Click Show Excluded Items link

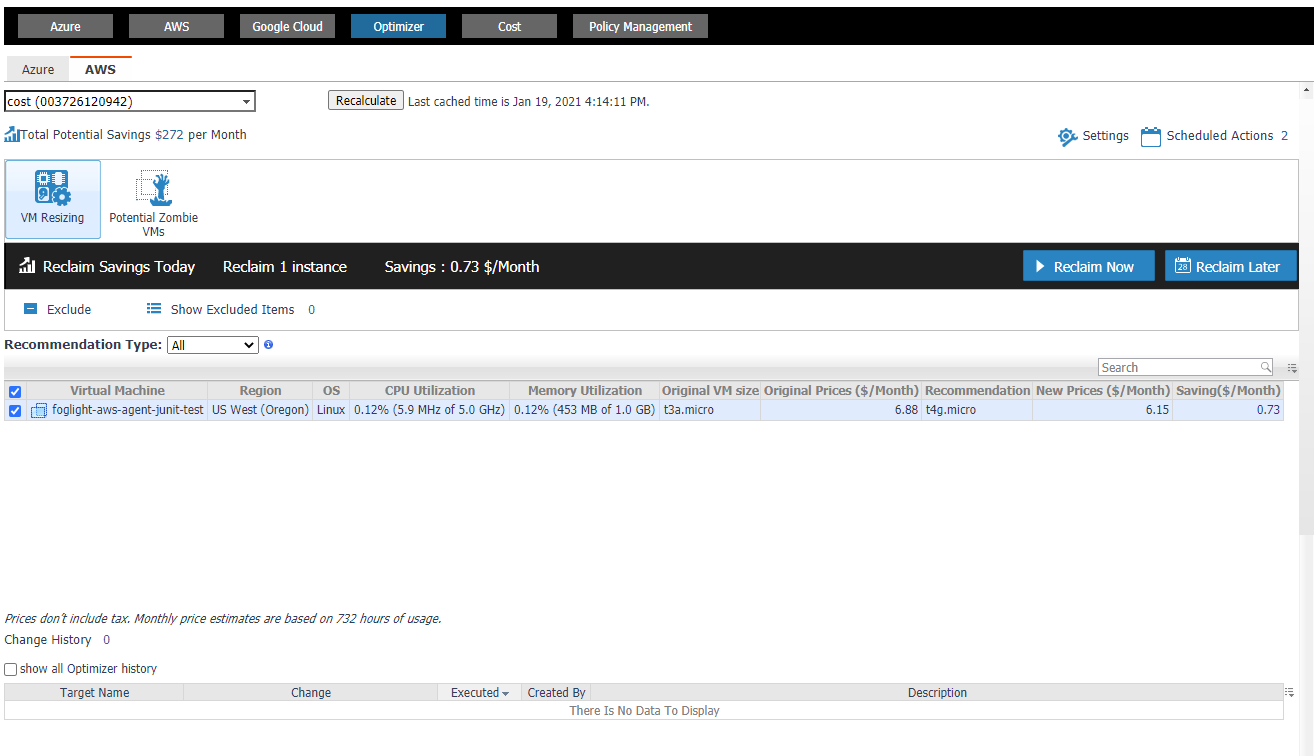[232, 309]
